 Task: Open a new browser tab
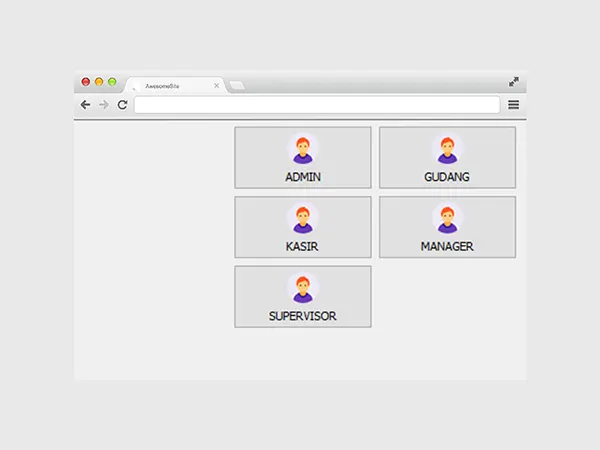[x=237, y=86]
